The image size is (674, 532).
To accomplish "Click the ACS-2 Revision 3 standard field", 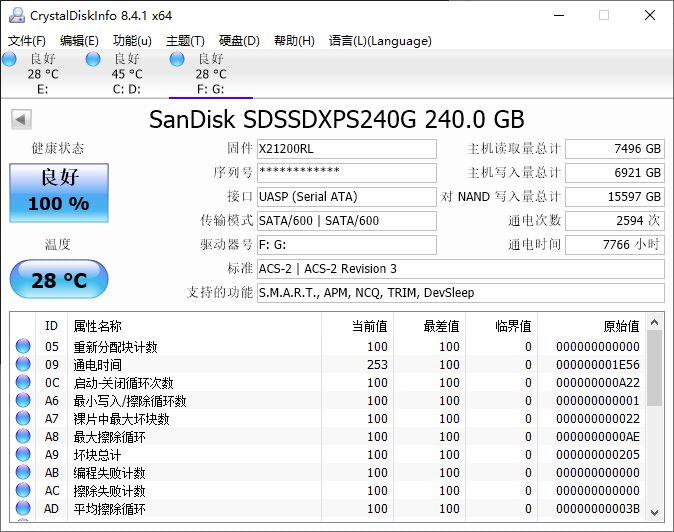I will 461,269.
